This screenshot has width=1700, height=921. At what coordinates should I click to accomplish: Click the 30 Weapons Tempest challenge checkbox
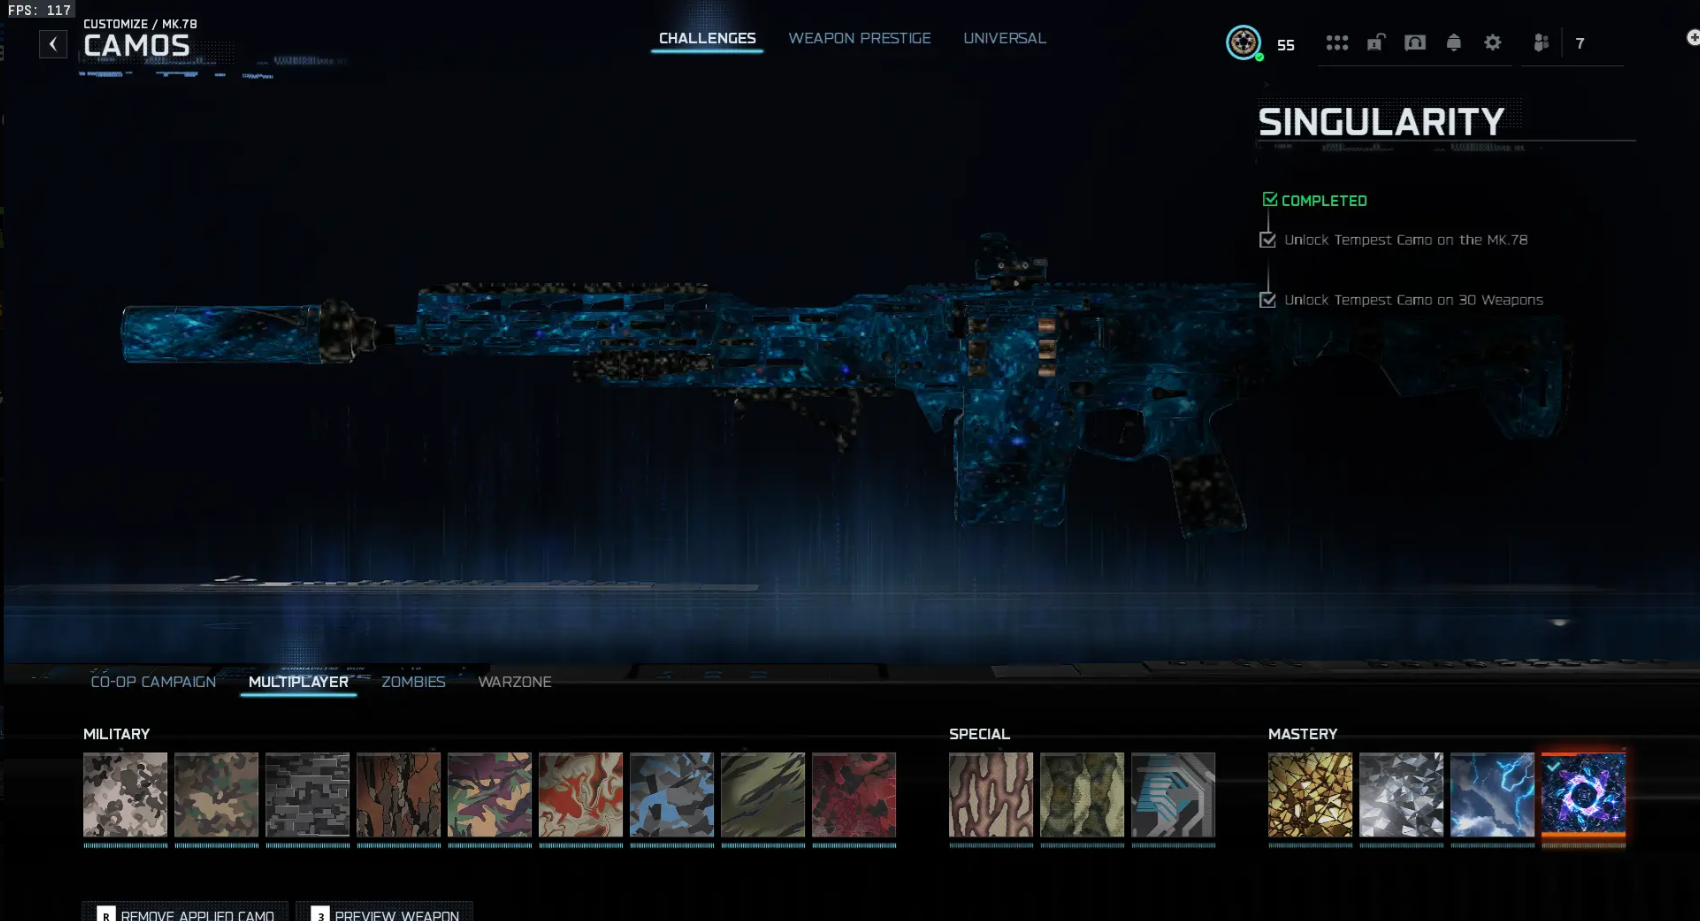coord(1268,300)
